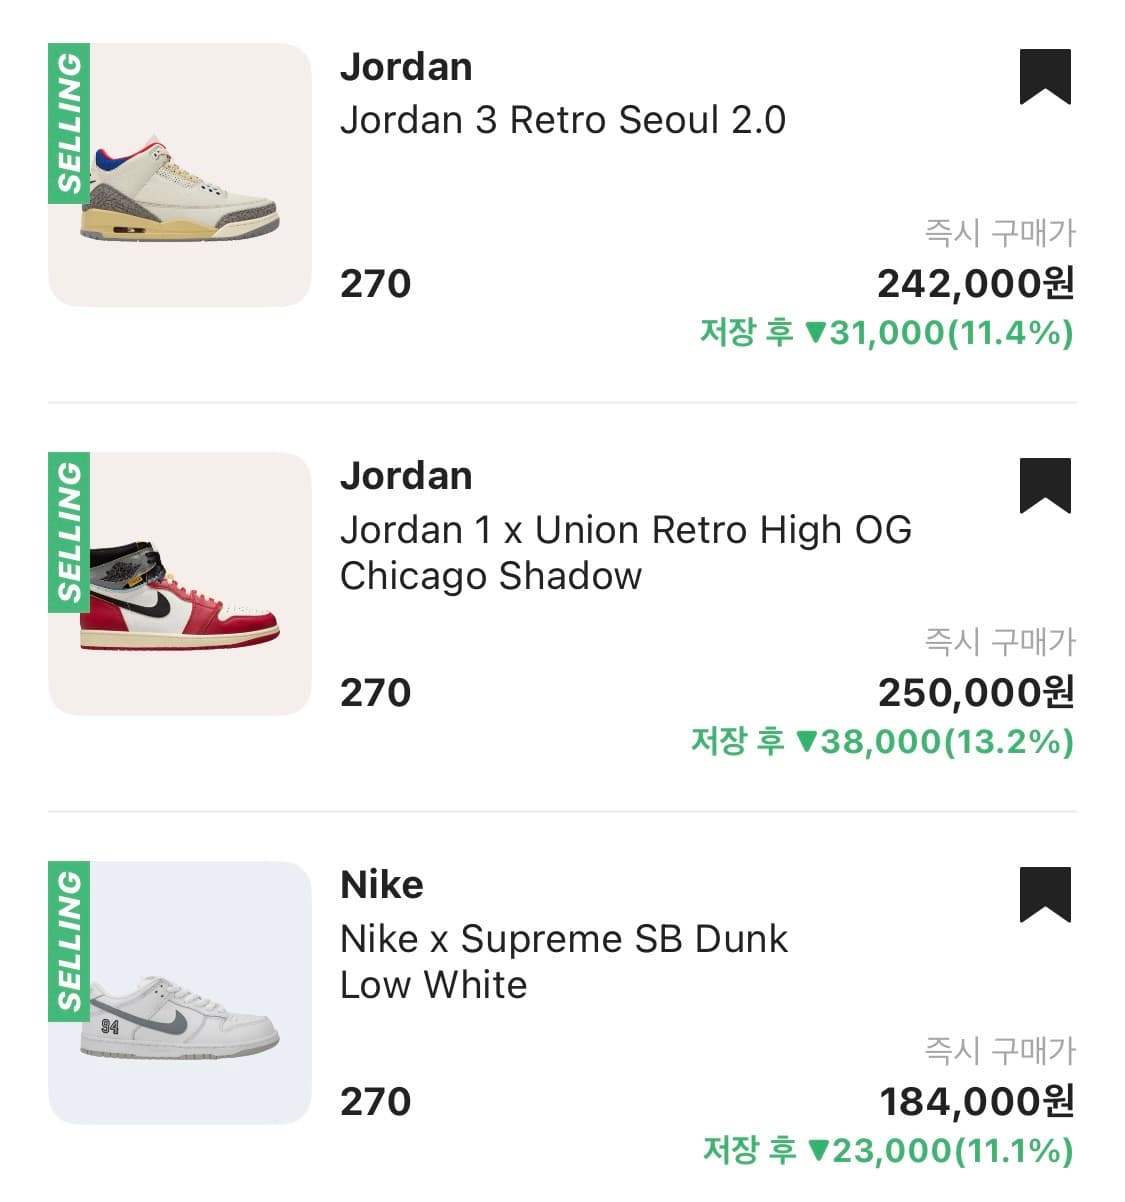Select the 242,000원 buy-now price
This screenshot has height=1202, width=1125.
click(x=975, y=284)
